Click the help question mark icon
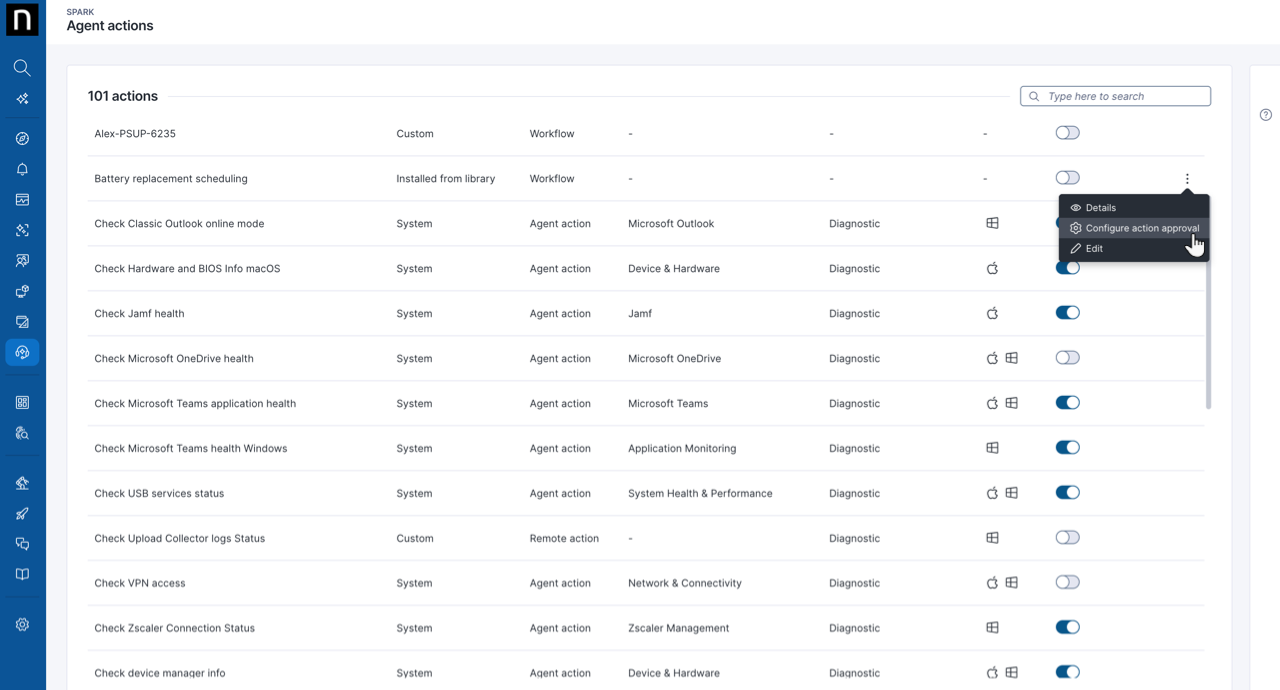This screenshot has width=1280, height=690. pos(1266,115)
